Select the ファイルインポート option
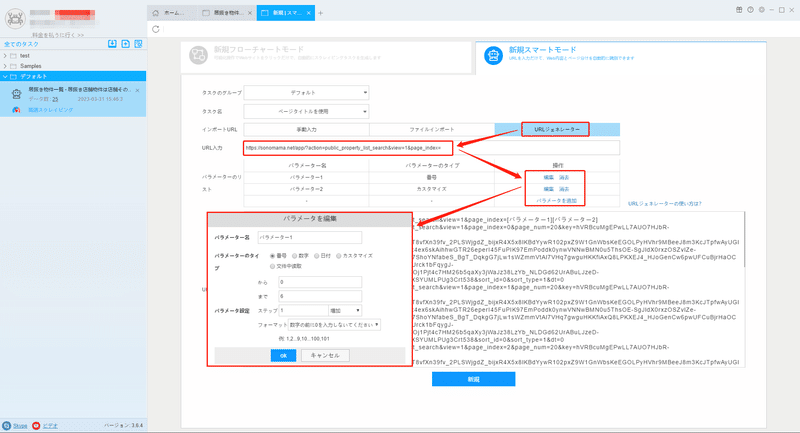 coord(432,130)
